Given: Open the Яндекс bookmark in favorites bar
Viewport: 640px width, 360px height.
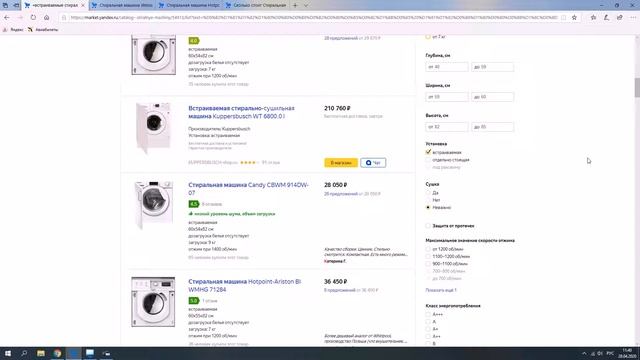Looking at the screenshot, I should 13,30.
